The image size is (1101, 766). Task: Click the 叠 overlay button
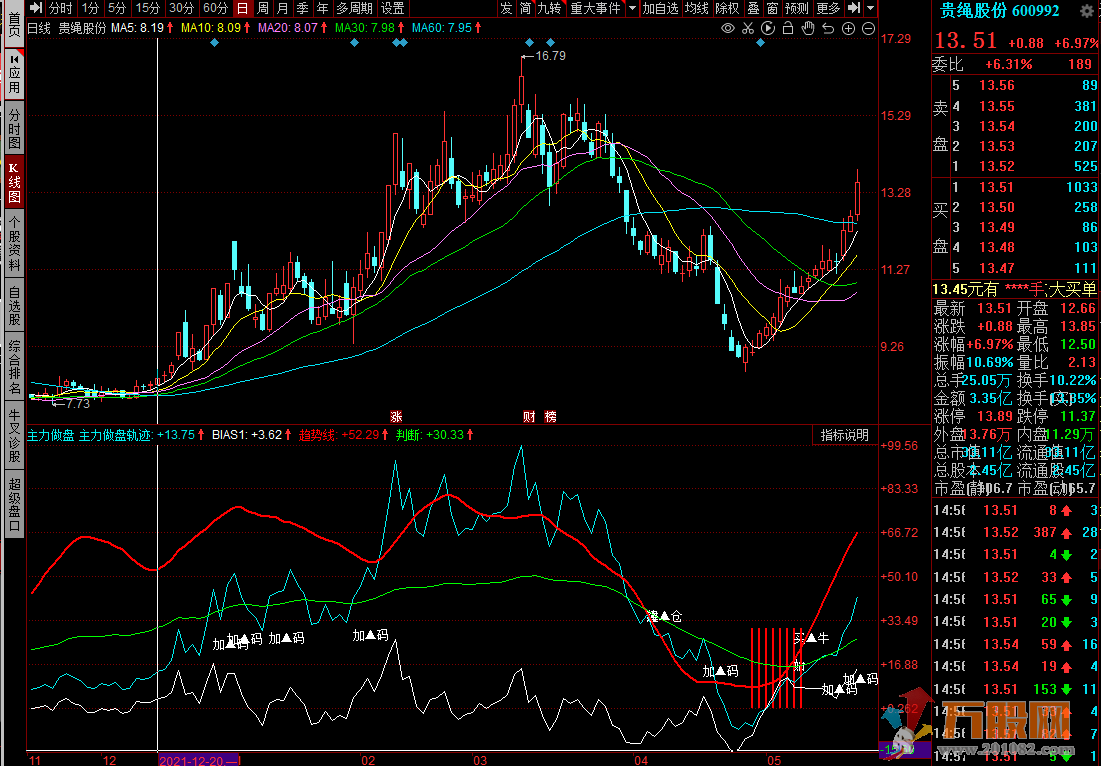coord(753,8)
